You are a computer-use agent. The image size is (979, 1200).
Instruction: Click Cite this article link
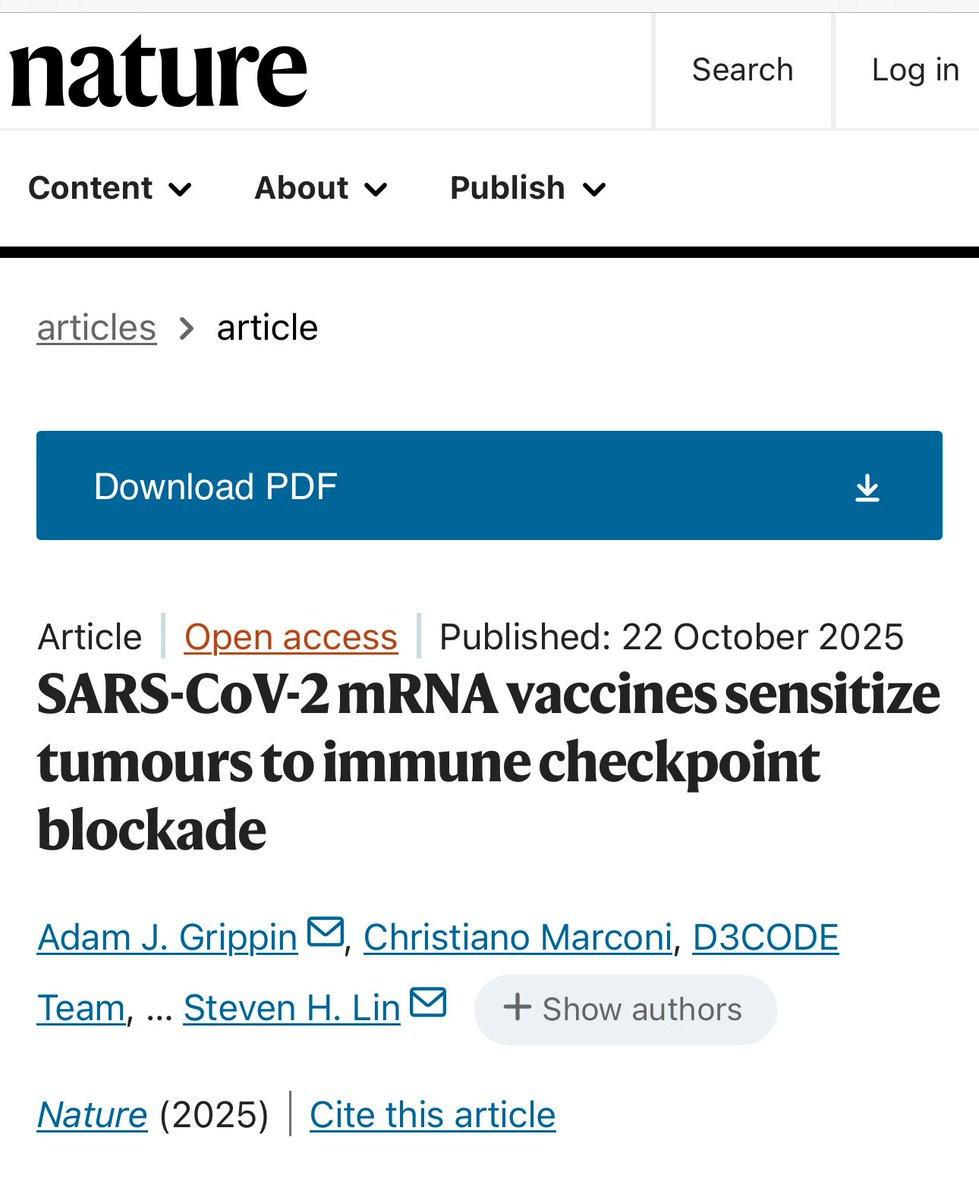pos(433,1114)
